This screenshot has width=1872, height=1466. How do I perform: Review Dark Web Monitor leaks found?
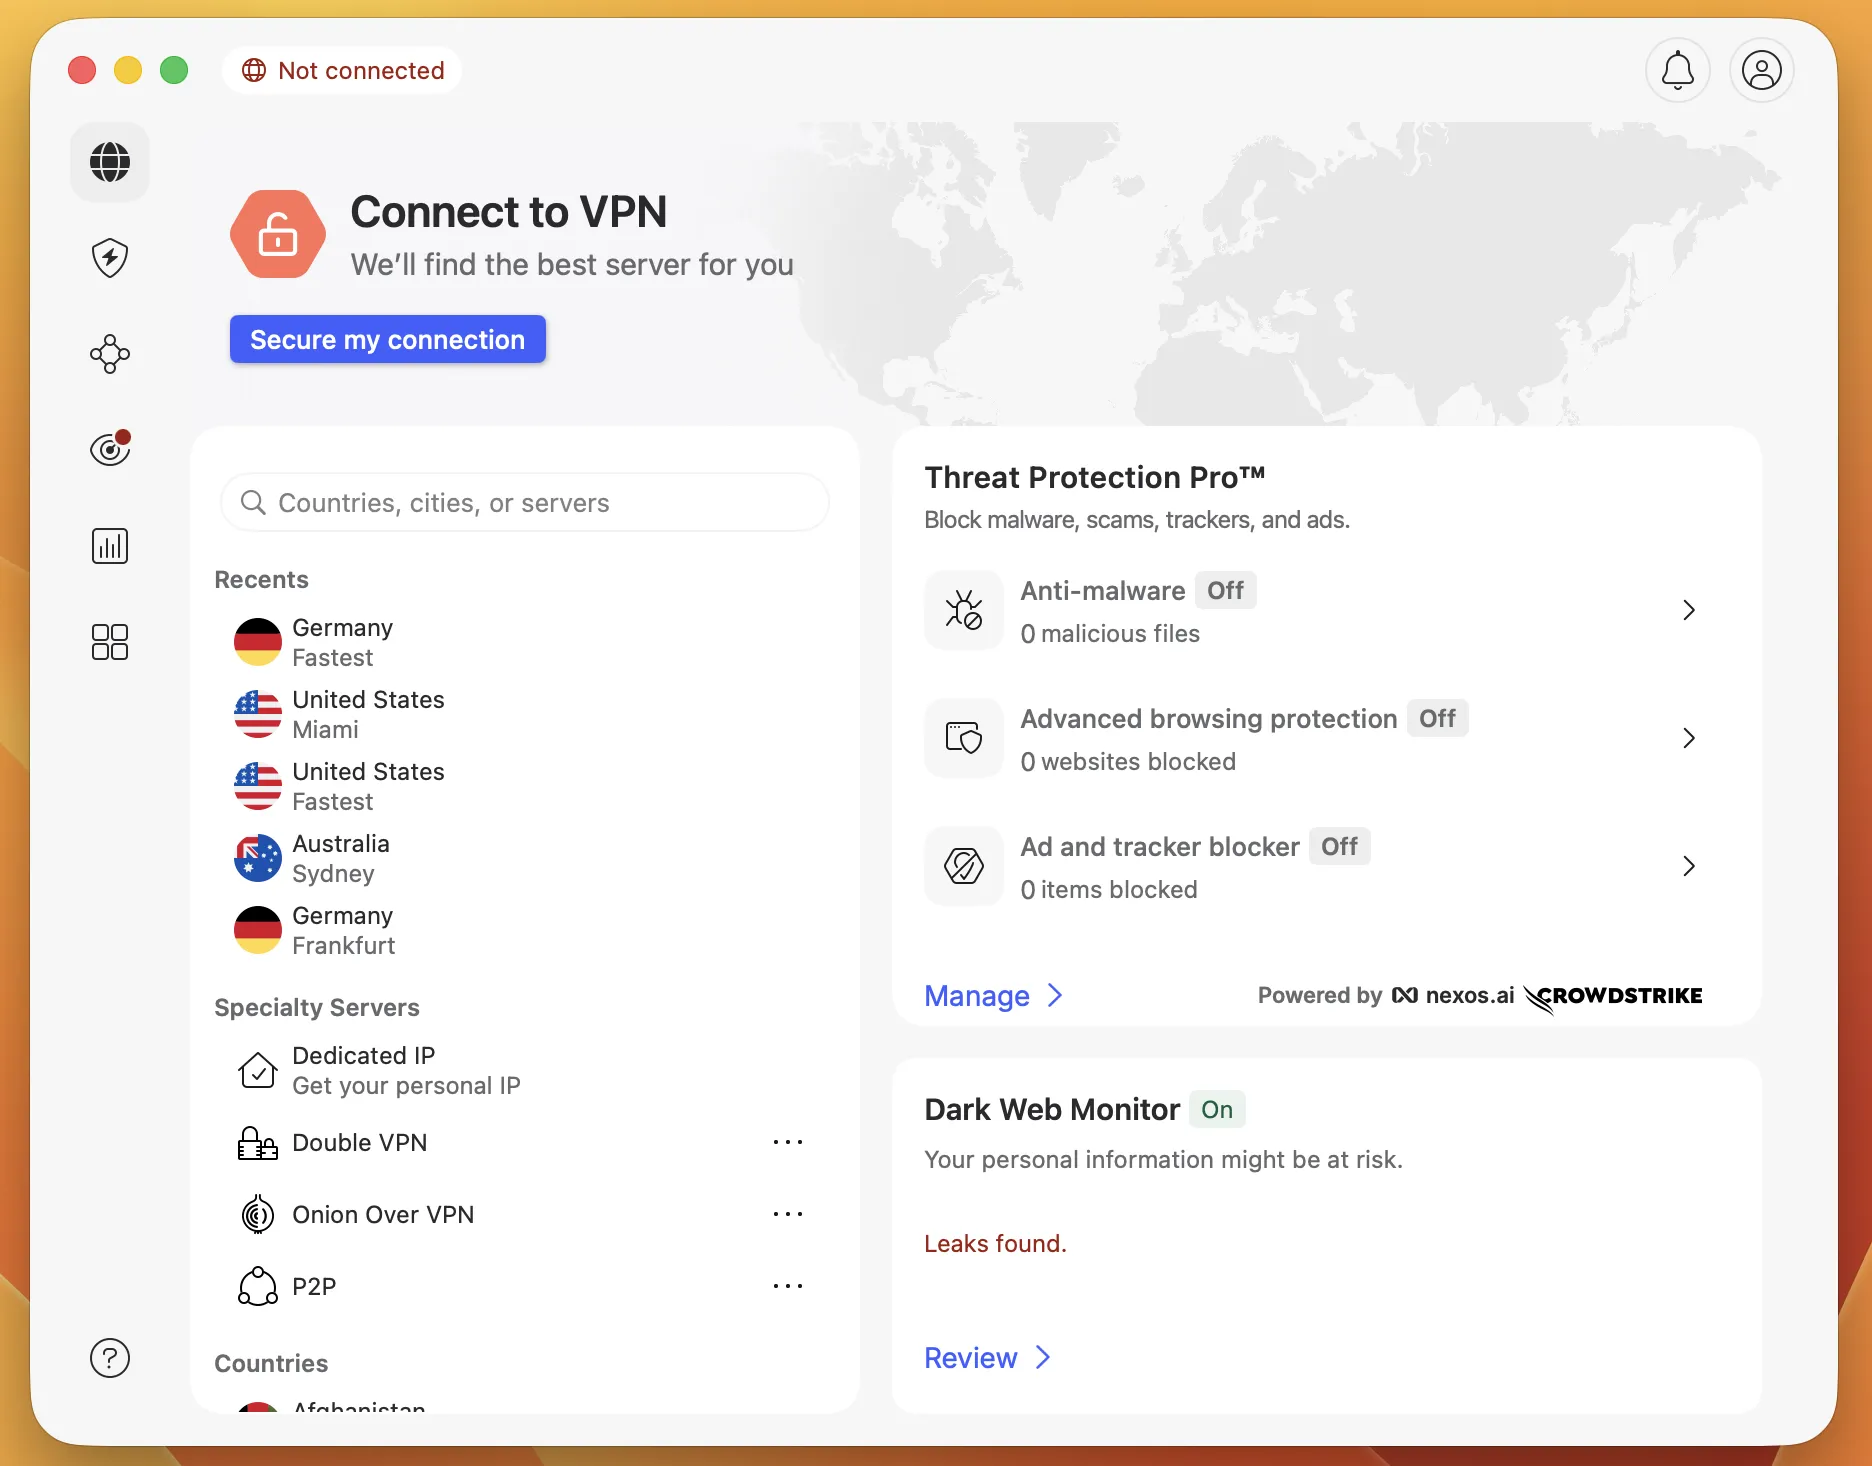pos(985,1357)
